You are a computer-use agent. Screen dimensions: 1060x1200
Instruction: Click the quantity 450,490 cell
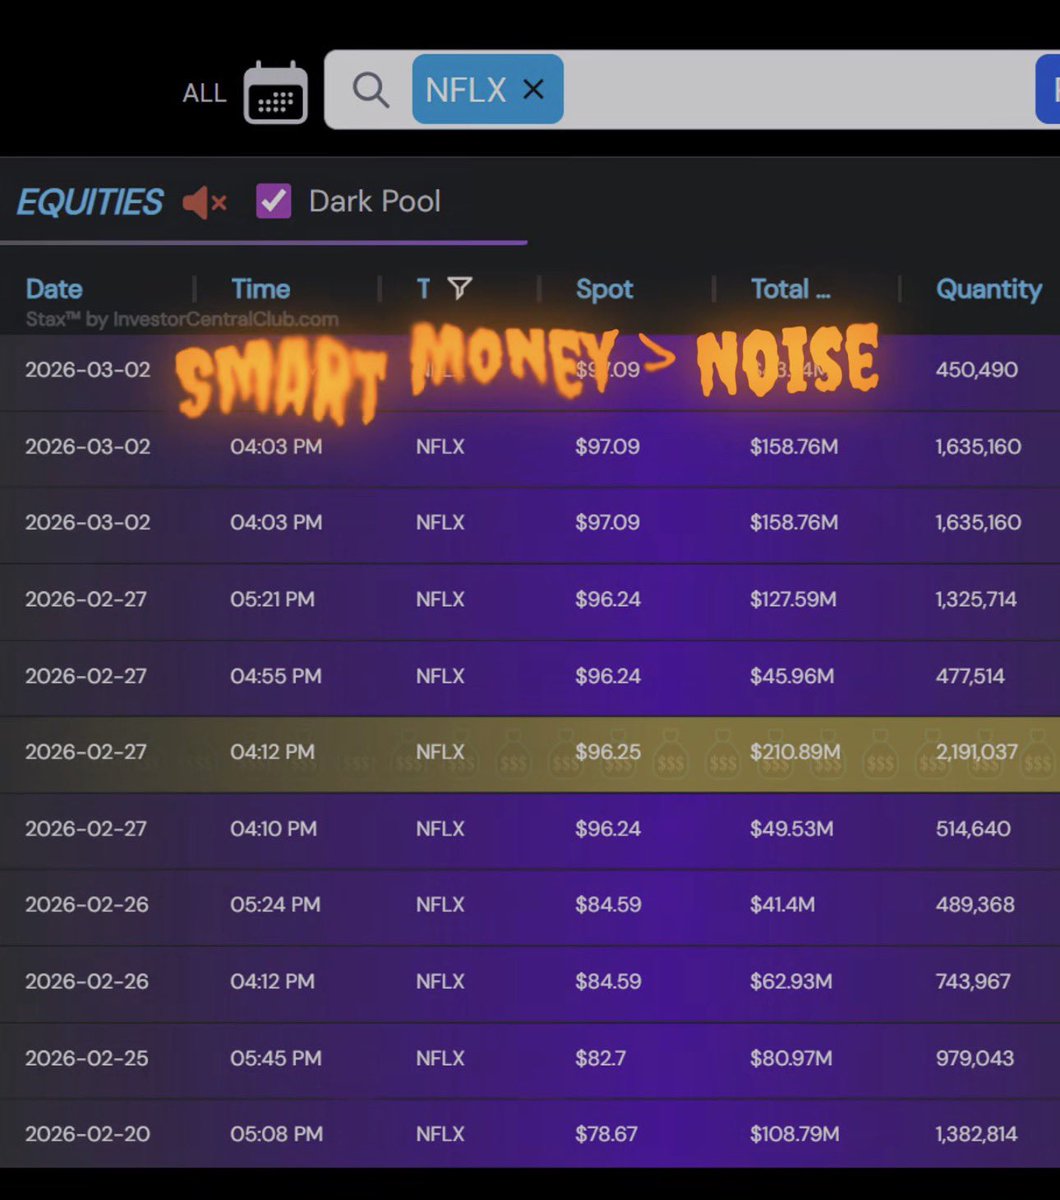coord(976,369)
